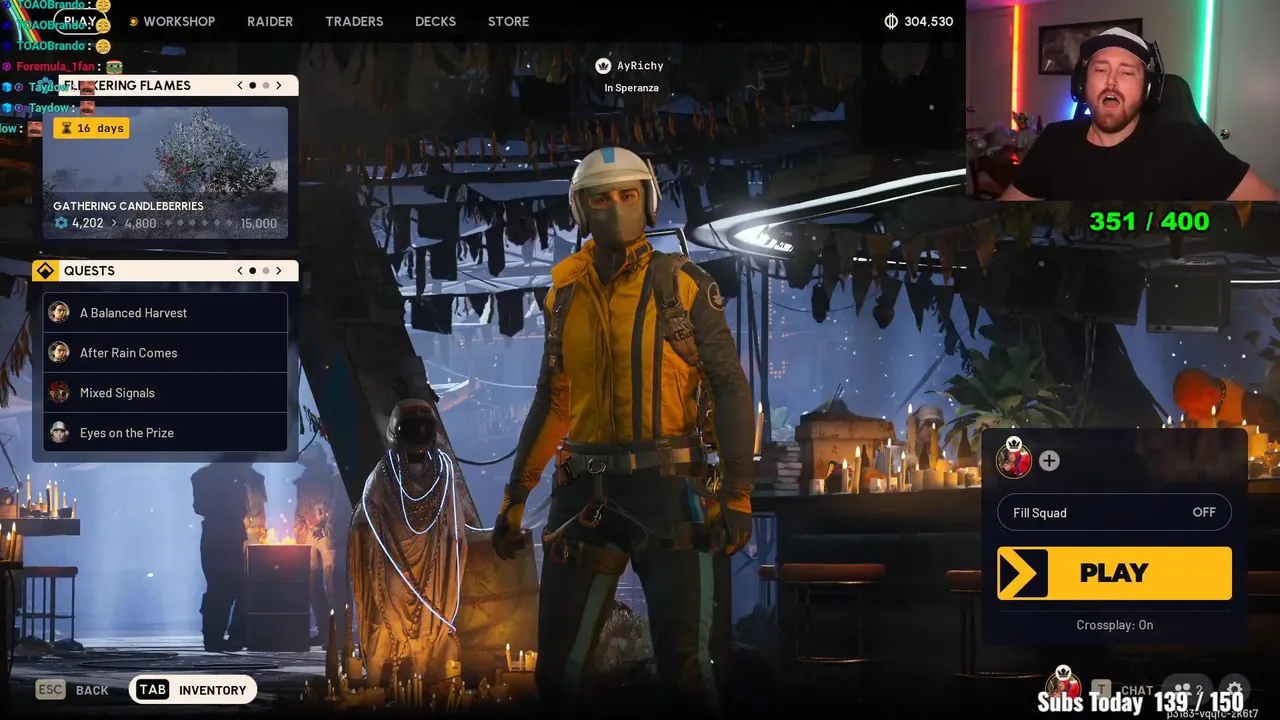The image size is (1280, 720).
Task: Click ESC Back button
Action: [72, 690]
